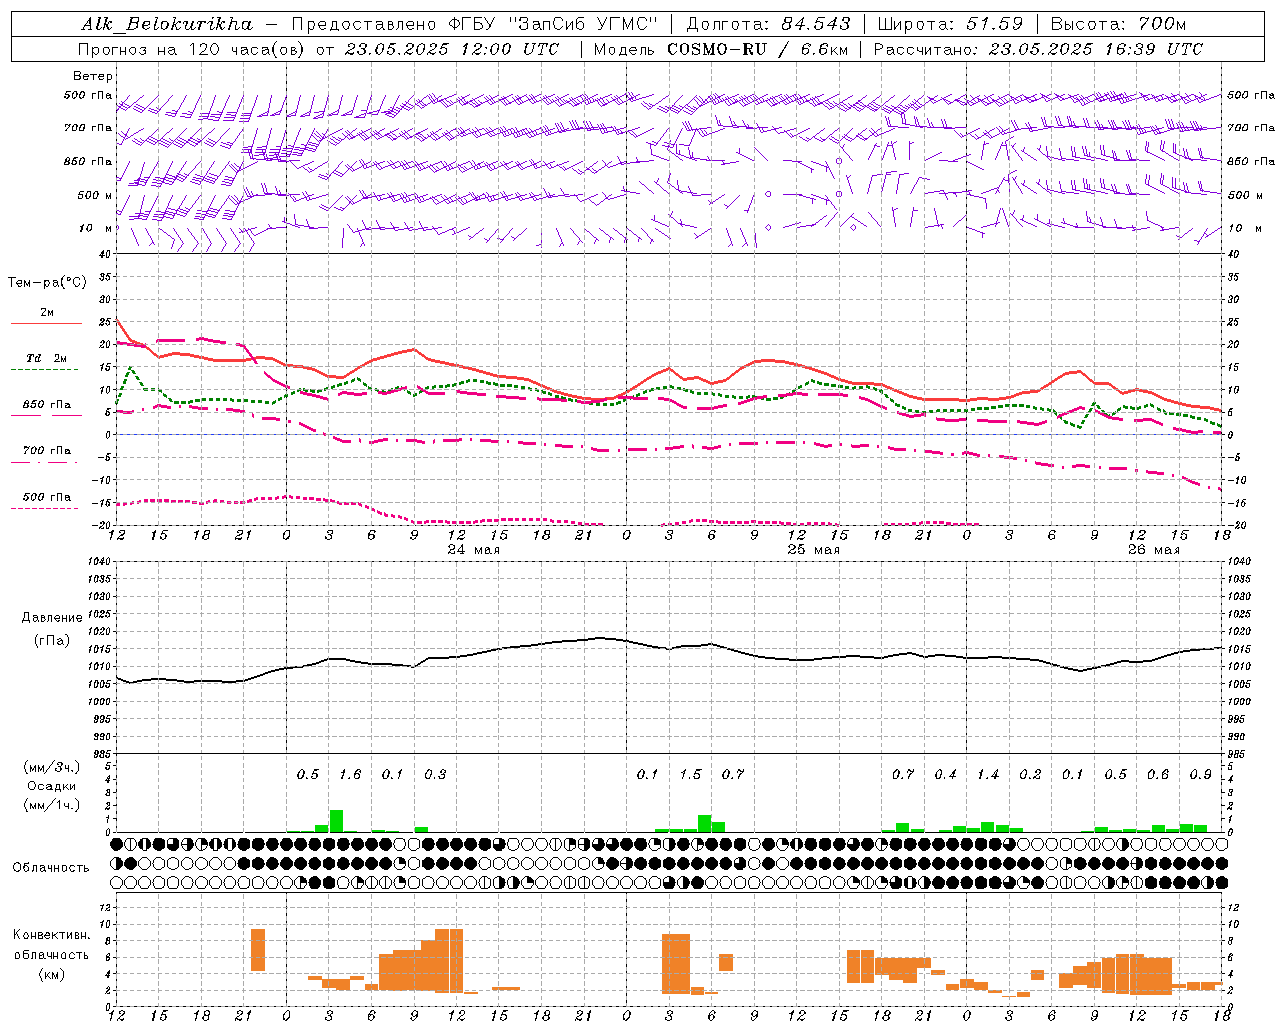The image size is (1280, 1024).
Task: Click the 1.4 precipitation total
Action: (x=988, y=775)
